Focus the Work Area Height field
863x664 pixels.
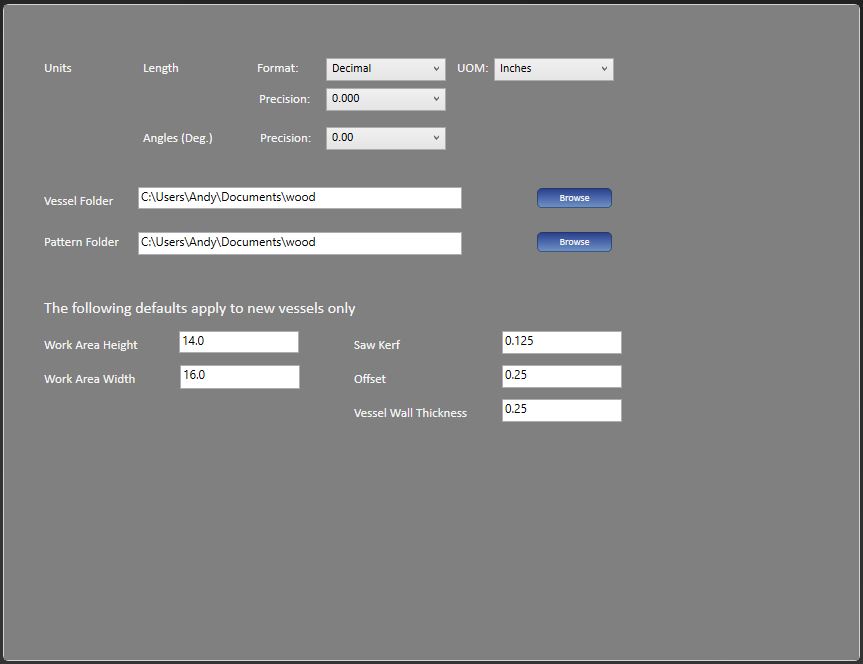pyautogui.click(x=239, y=342)
